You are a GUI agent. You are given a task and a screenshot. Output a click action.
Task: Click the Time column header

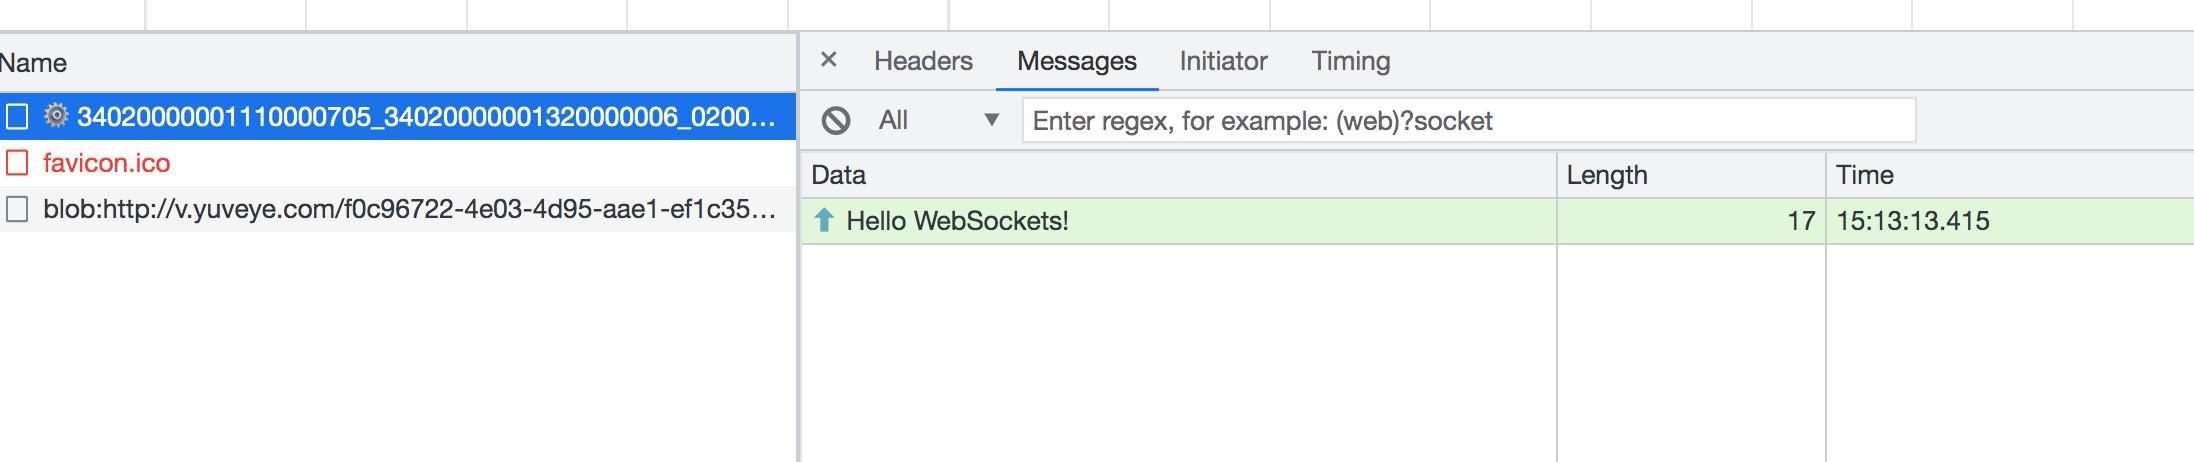pos(1864,175)
